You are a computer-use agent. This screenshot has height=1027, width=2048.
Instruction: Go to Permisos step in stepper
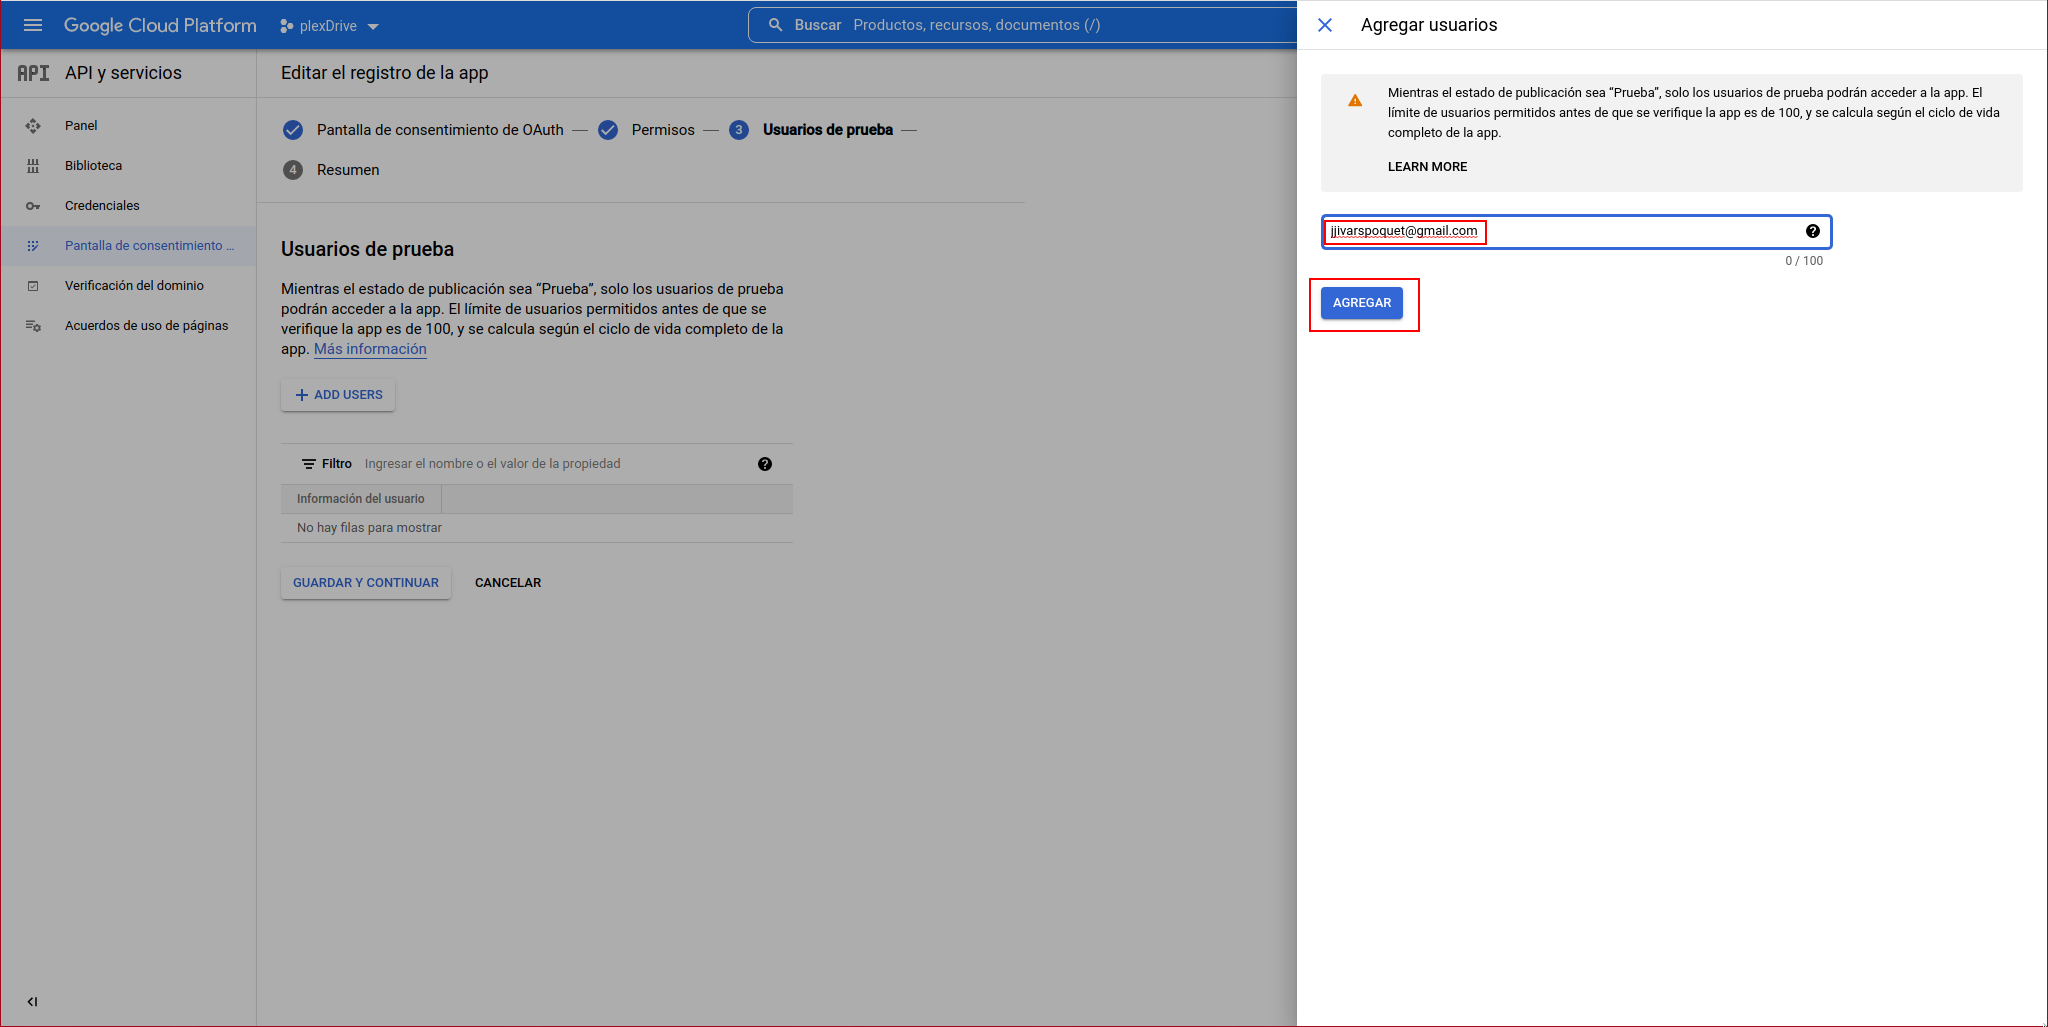pos(662,130)
